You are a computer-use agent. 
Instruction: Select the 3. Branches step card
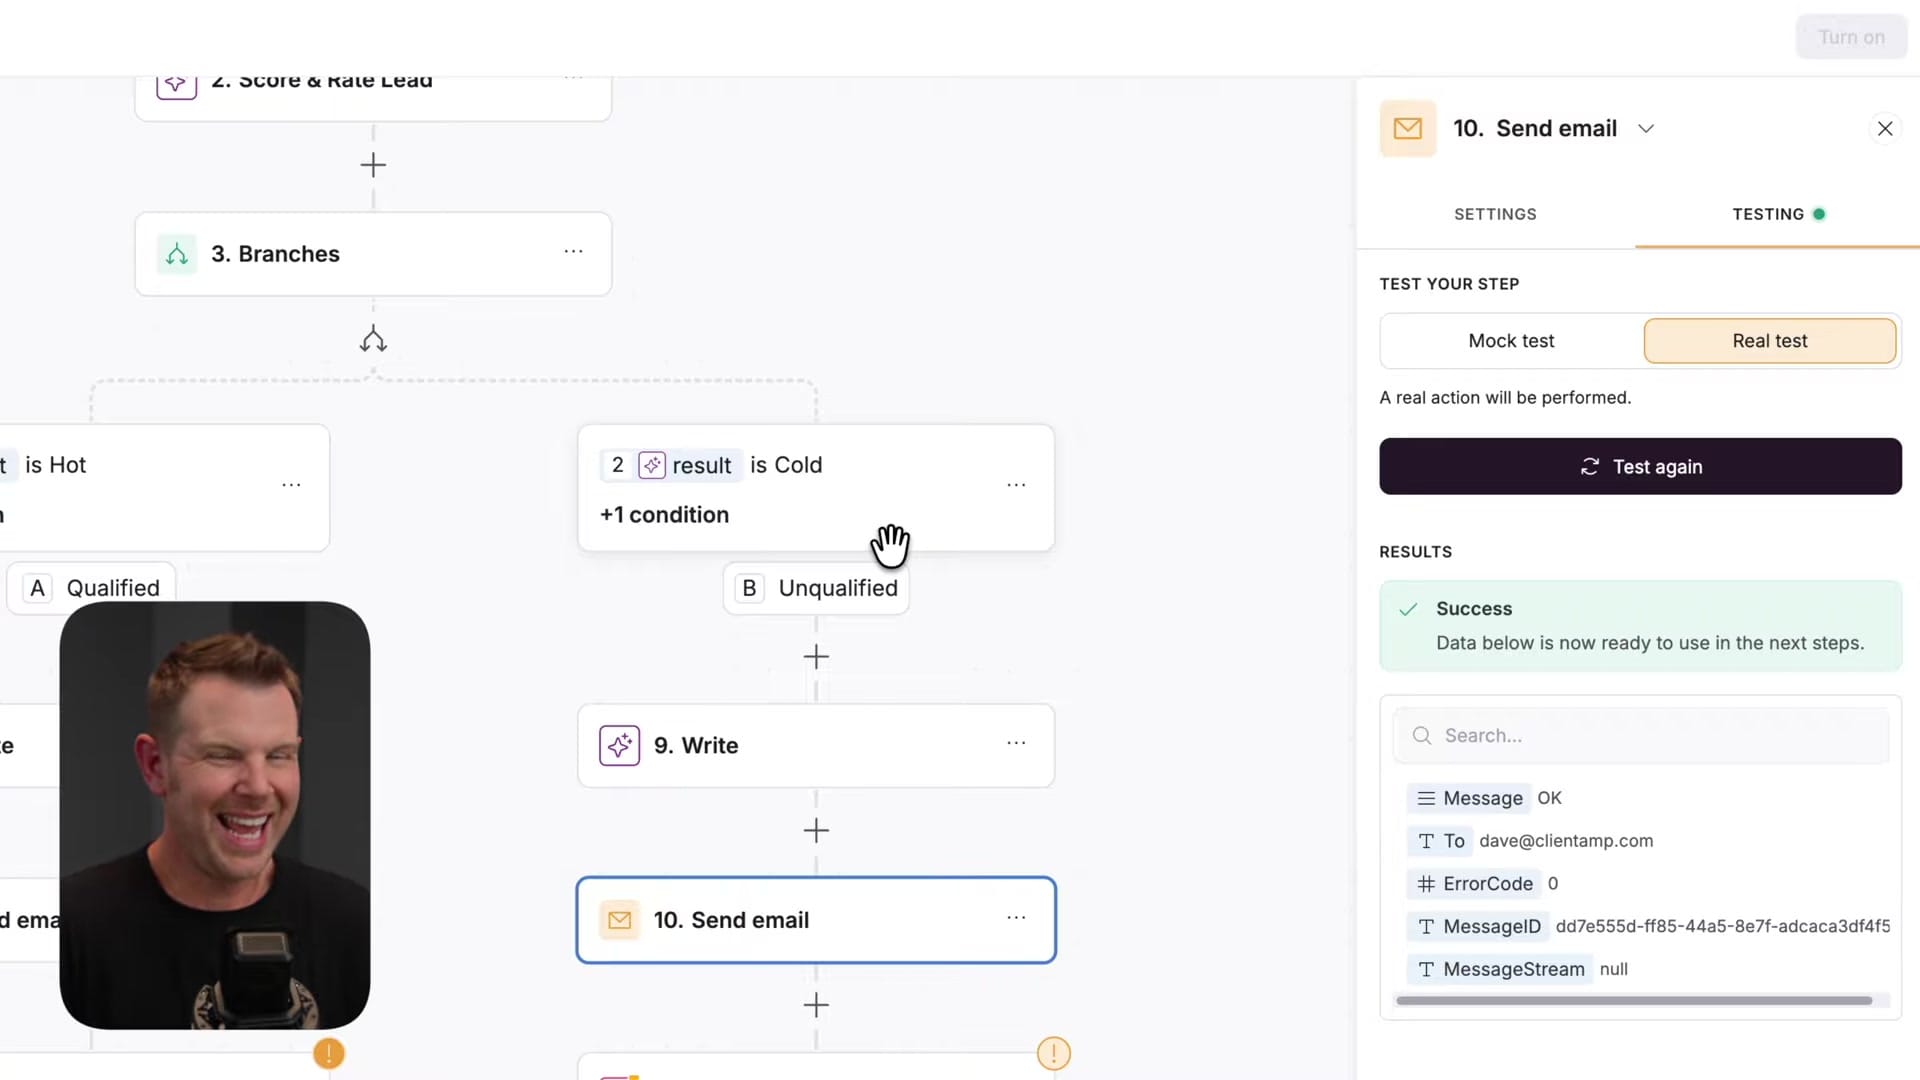pos(373,254)
